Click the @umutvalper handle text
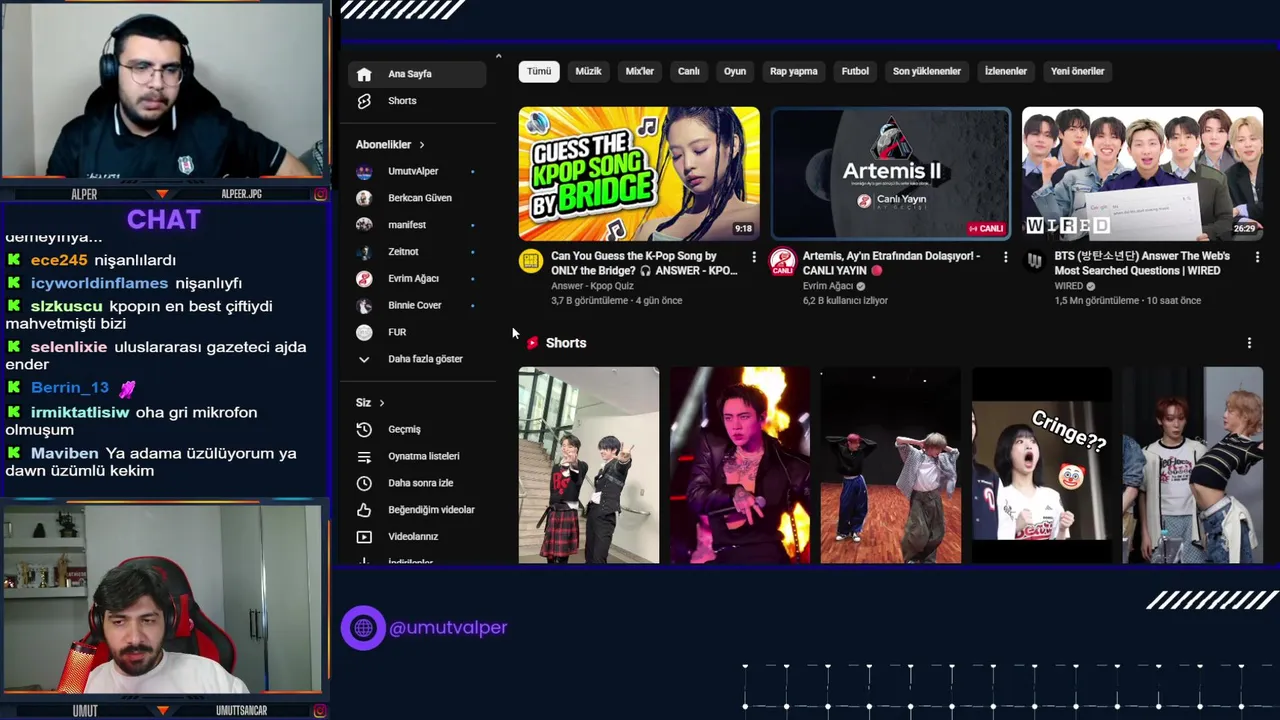1280x720 pixels. [x=448, y=628]
